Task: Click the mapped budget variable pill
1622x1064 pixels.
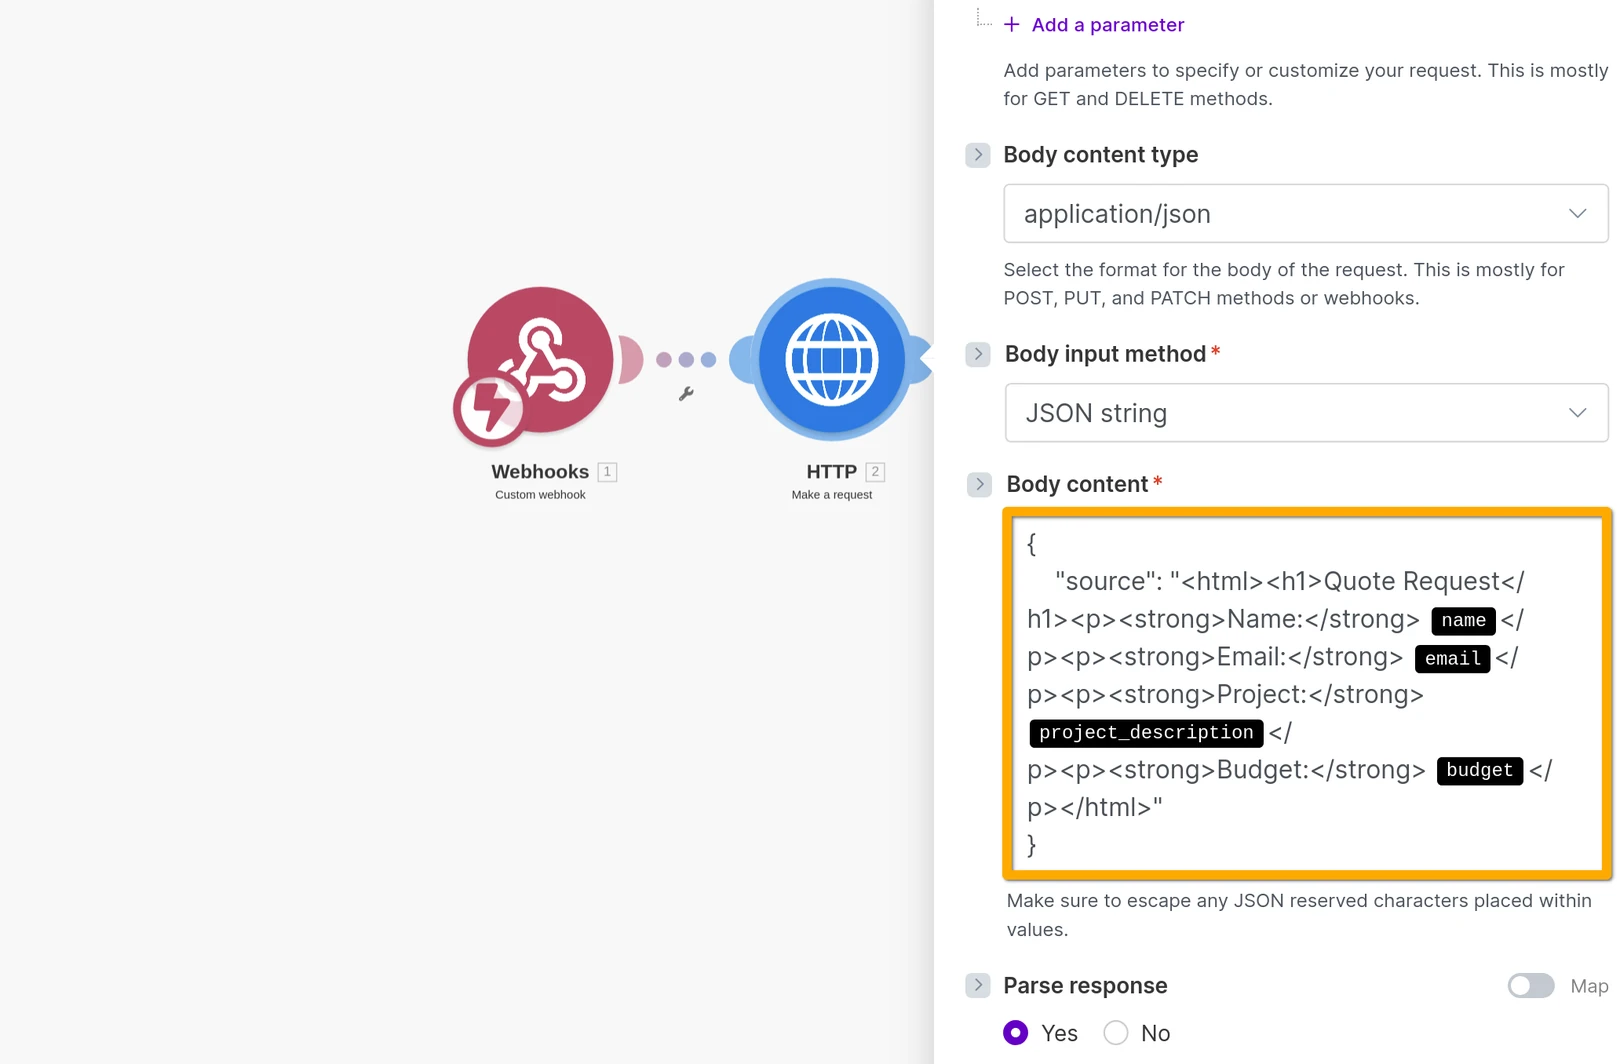Action: [1479, 770]
